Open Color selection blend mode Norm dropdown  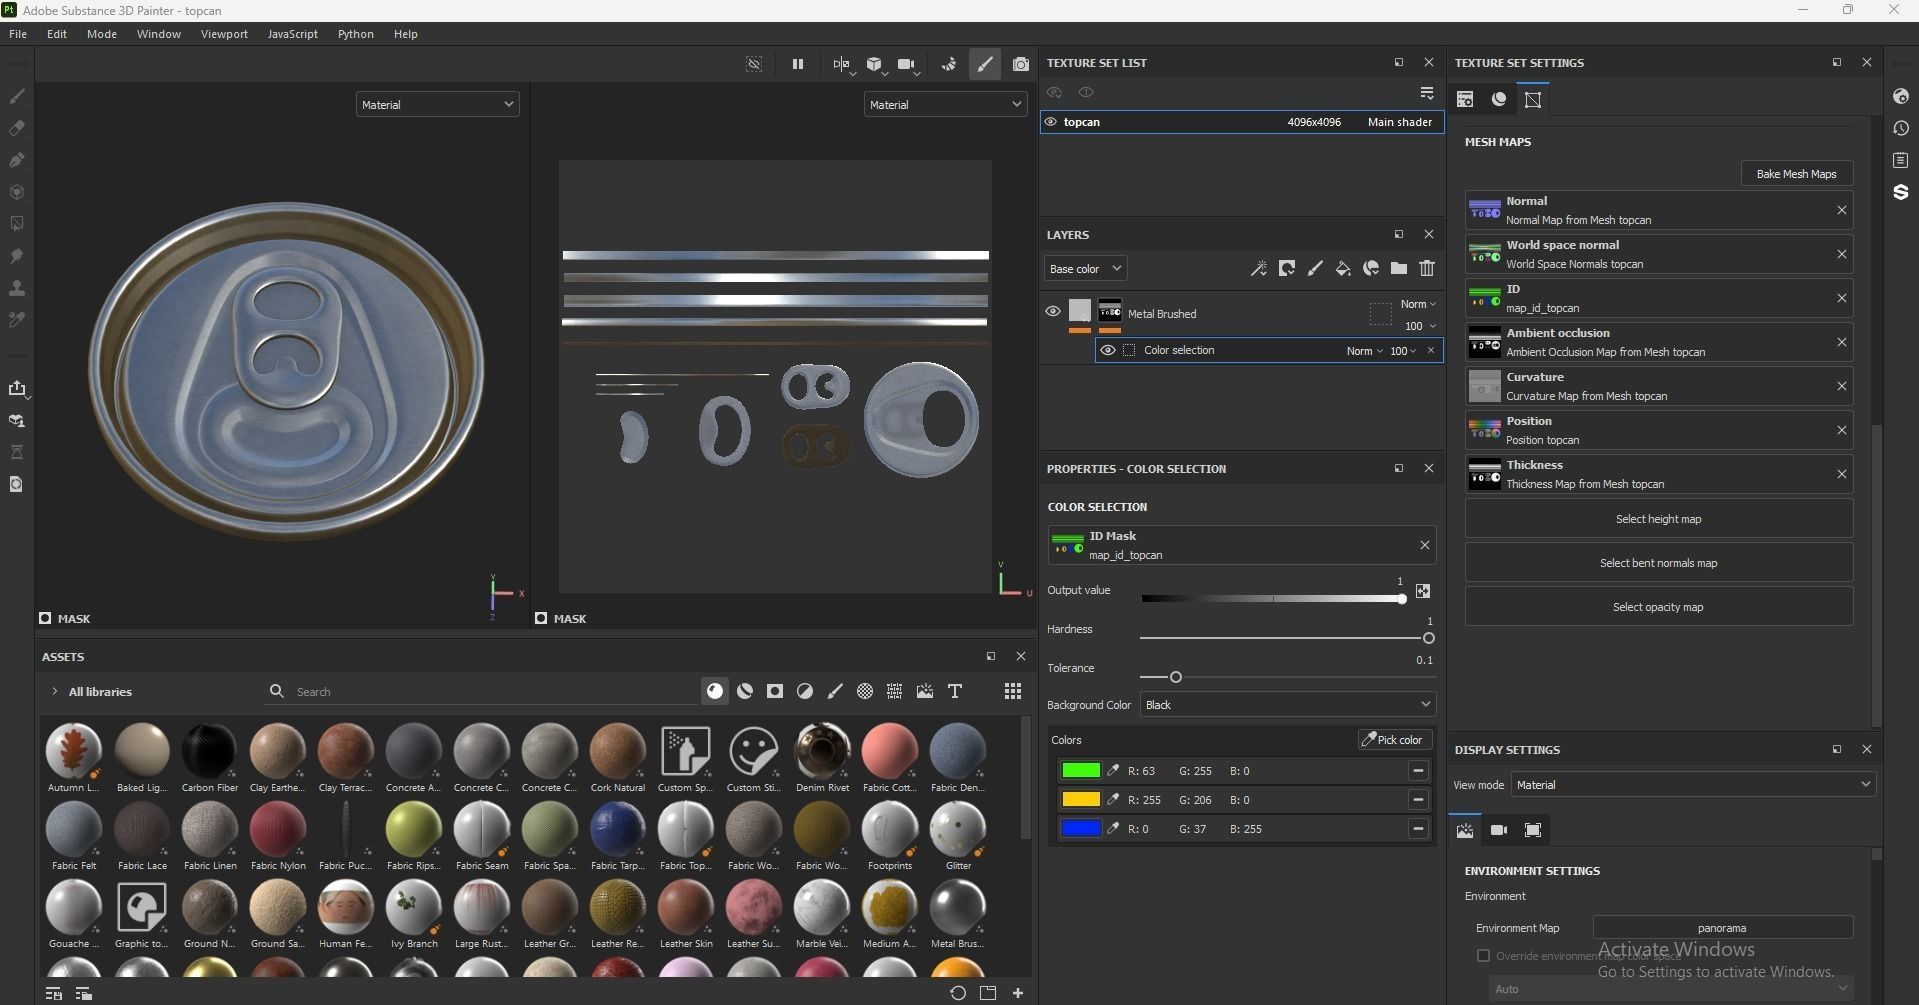1364,351
